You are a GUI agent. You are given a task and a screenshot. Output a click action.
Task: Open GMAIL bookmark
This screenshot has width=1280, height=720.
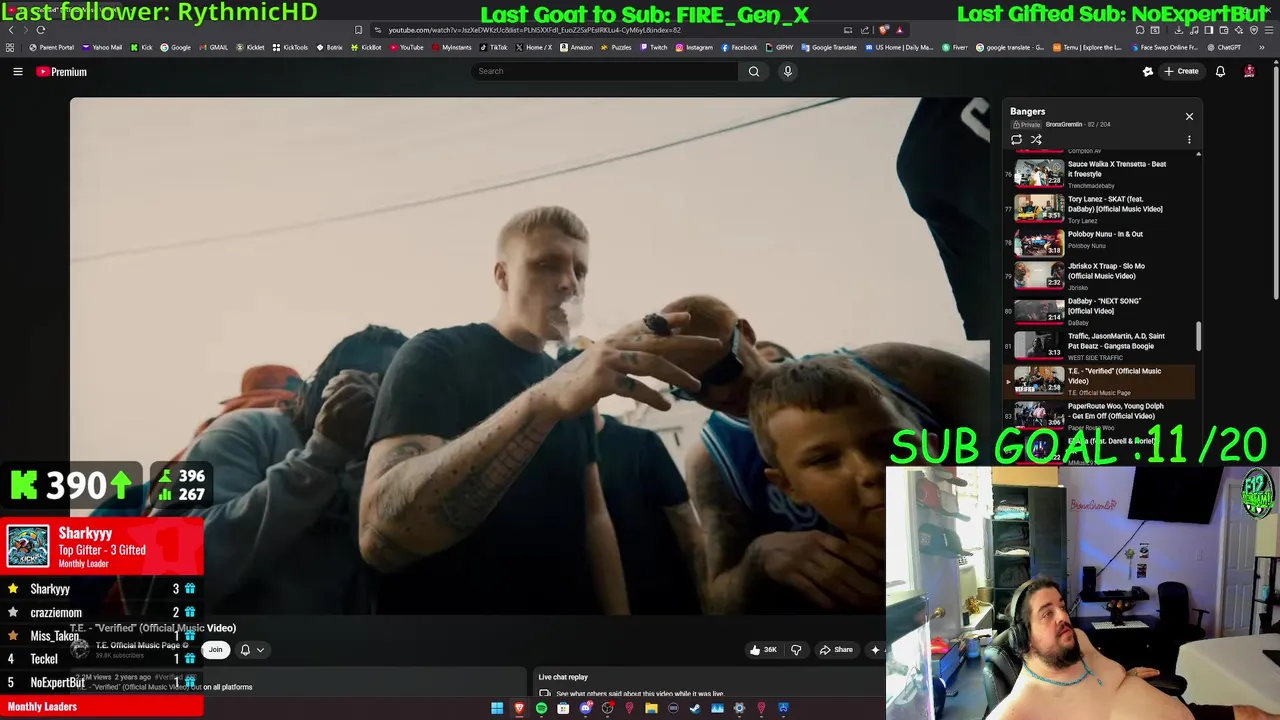[213, 47]
